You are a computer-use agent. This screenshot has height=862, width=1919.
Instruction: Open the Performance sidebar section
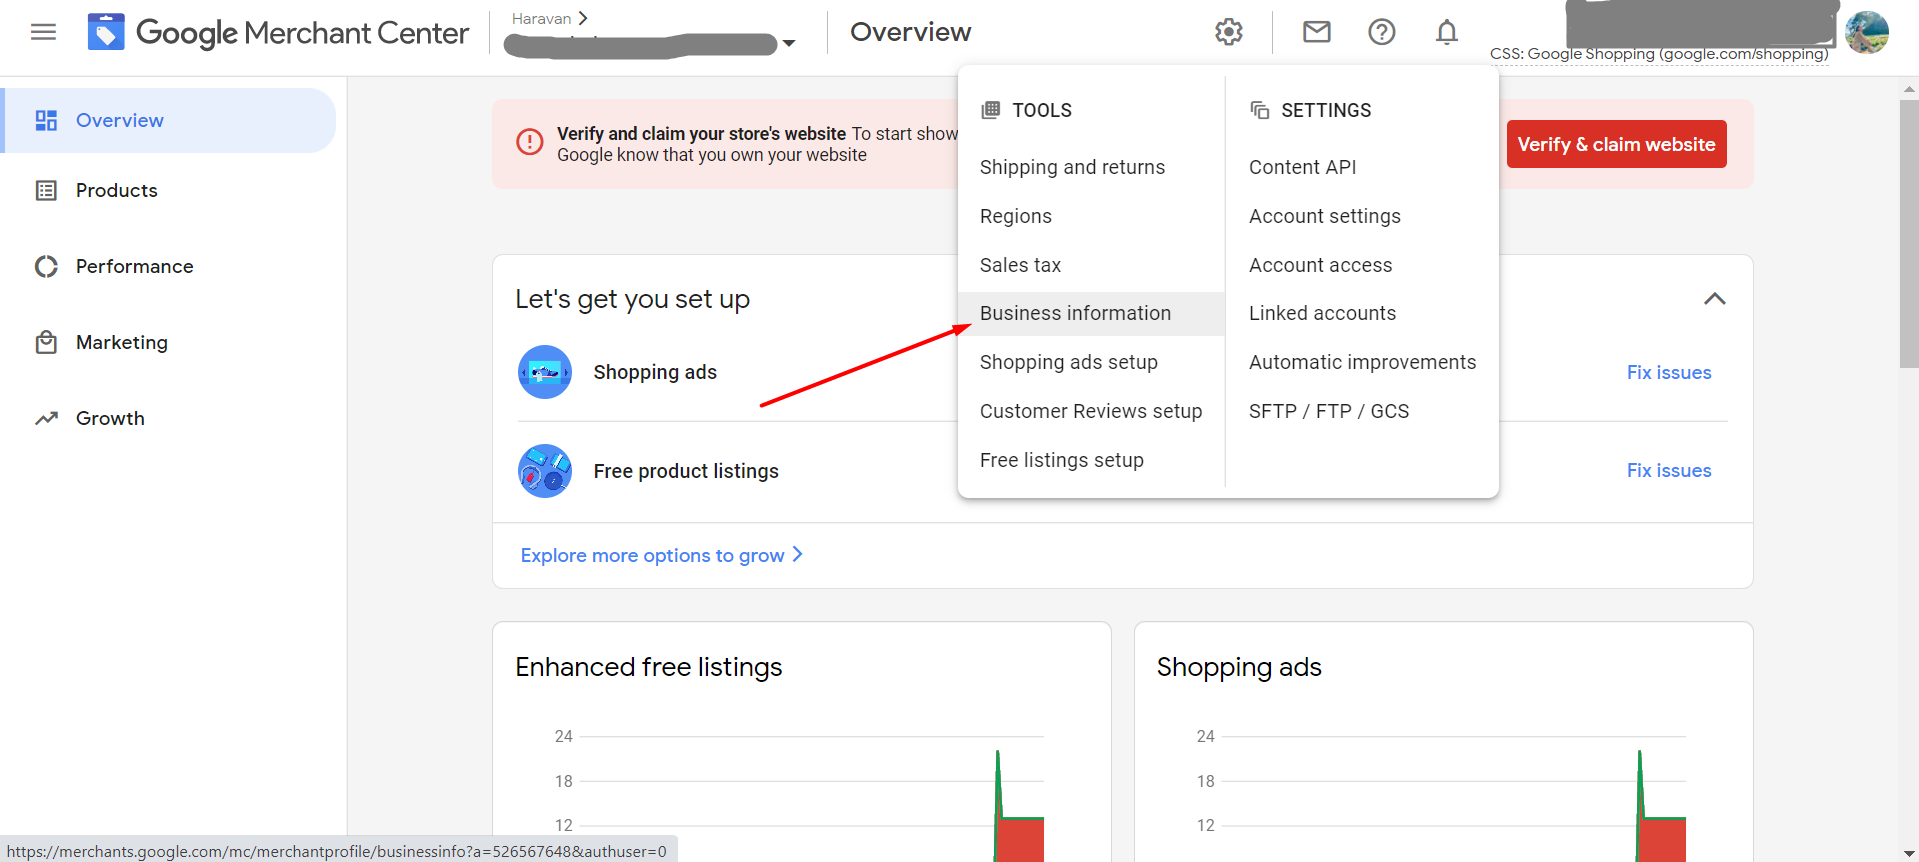click(x=134, y=266)
